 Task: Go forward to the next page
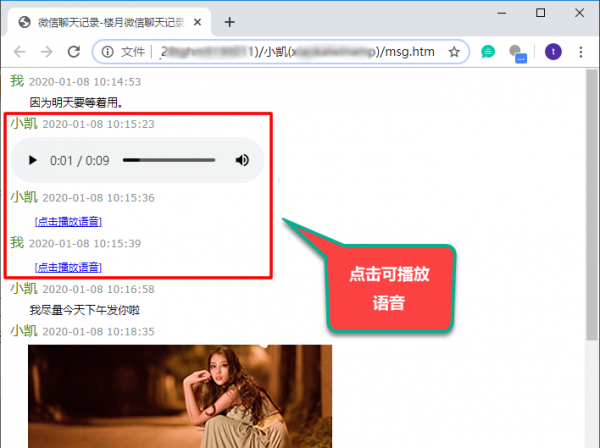(46, 52)
